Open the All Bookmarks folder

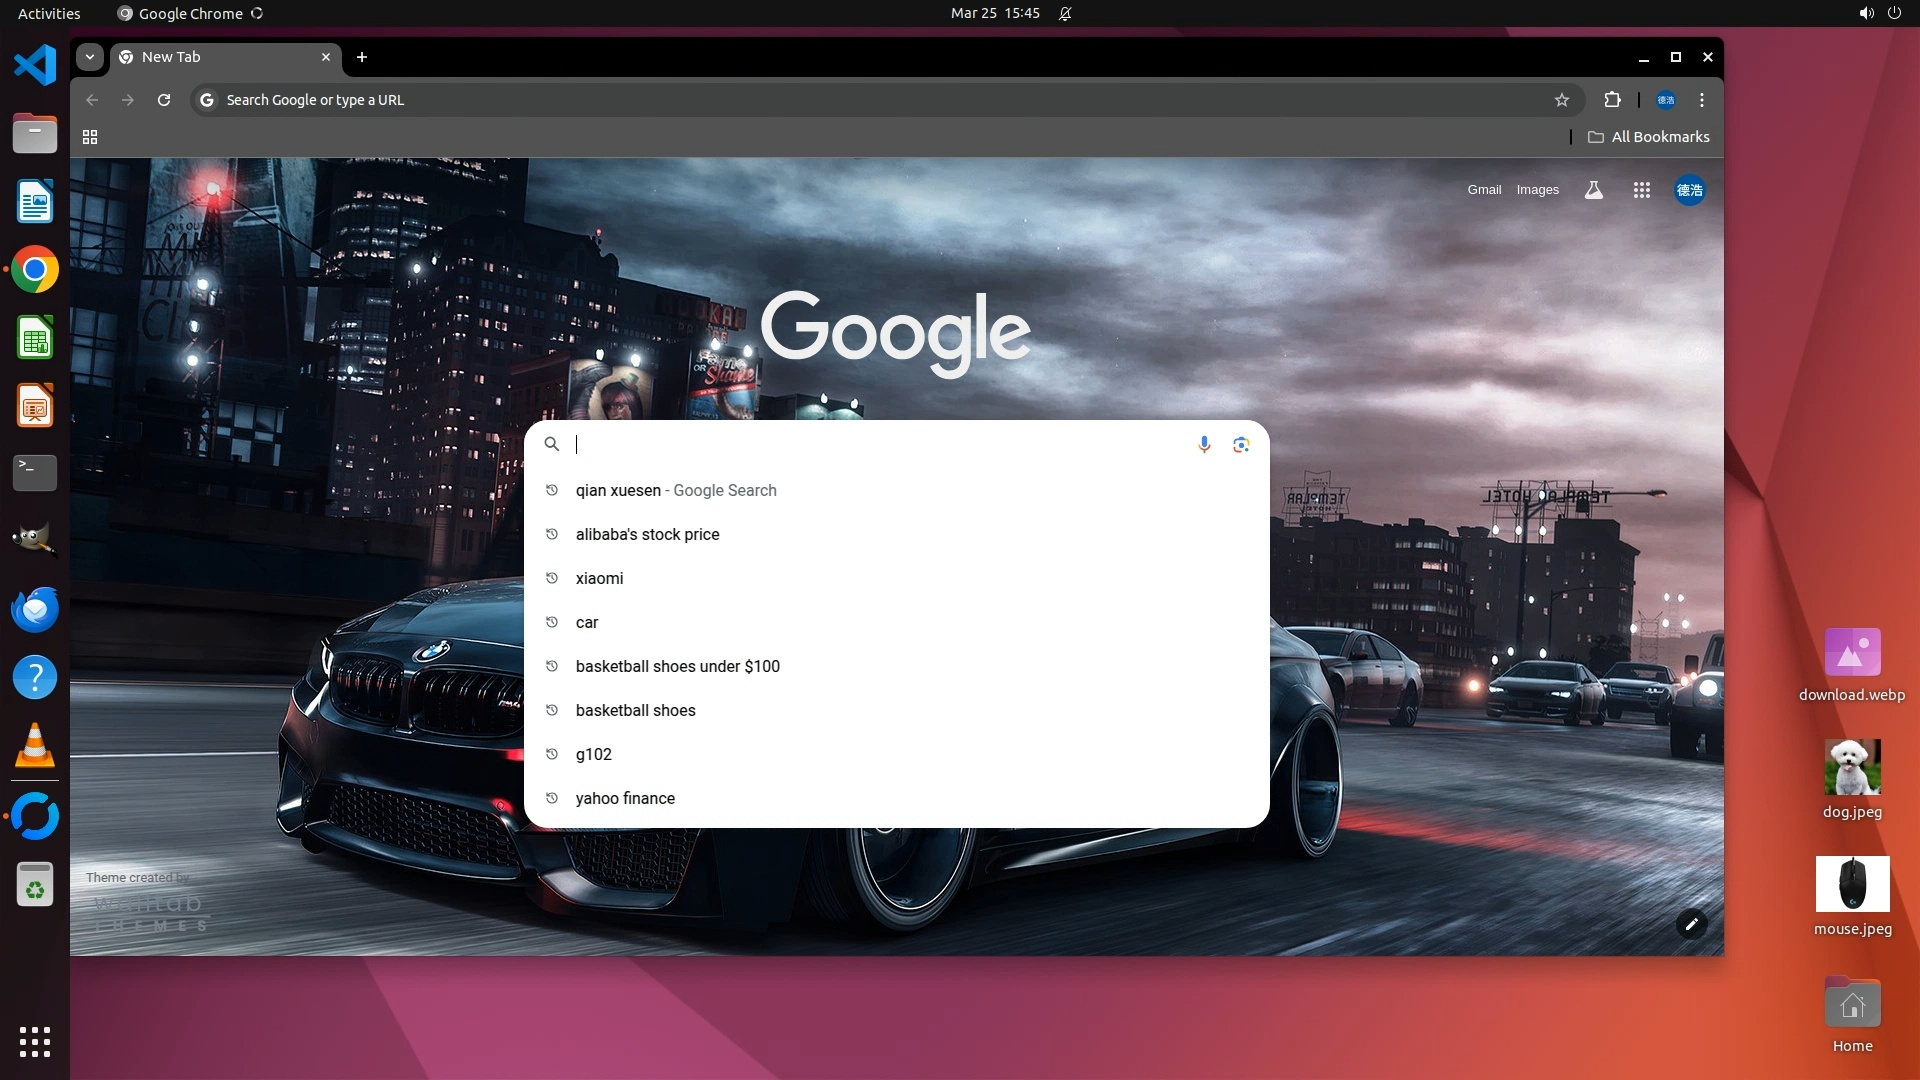[x=1648, y=137]
